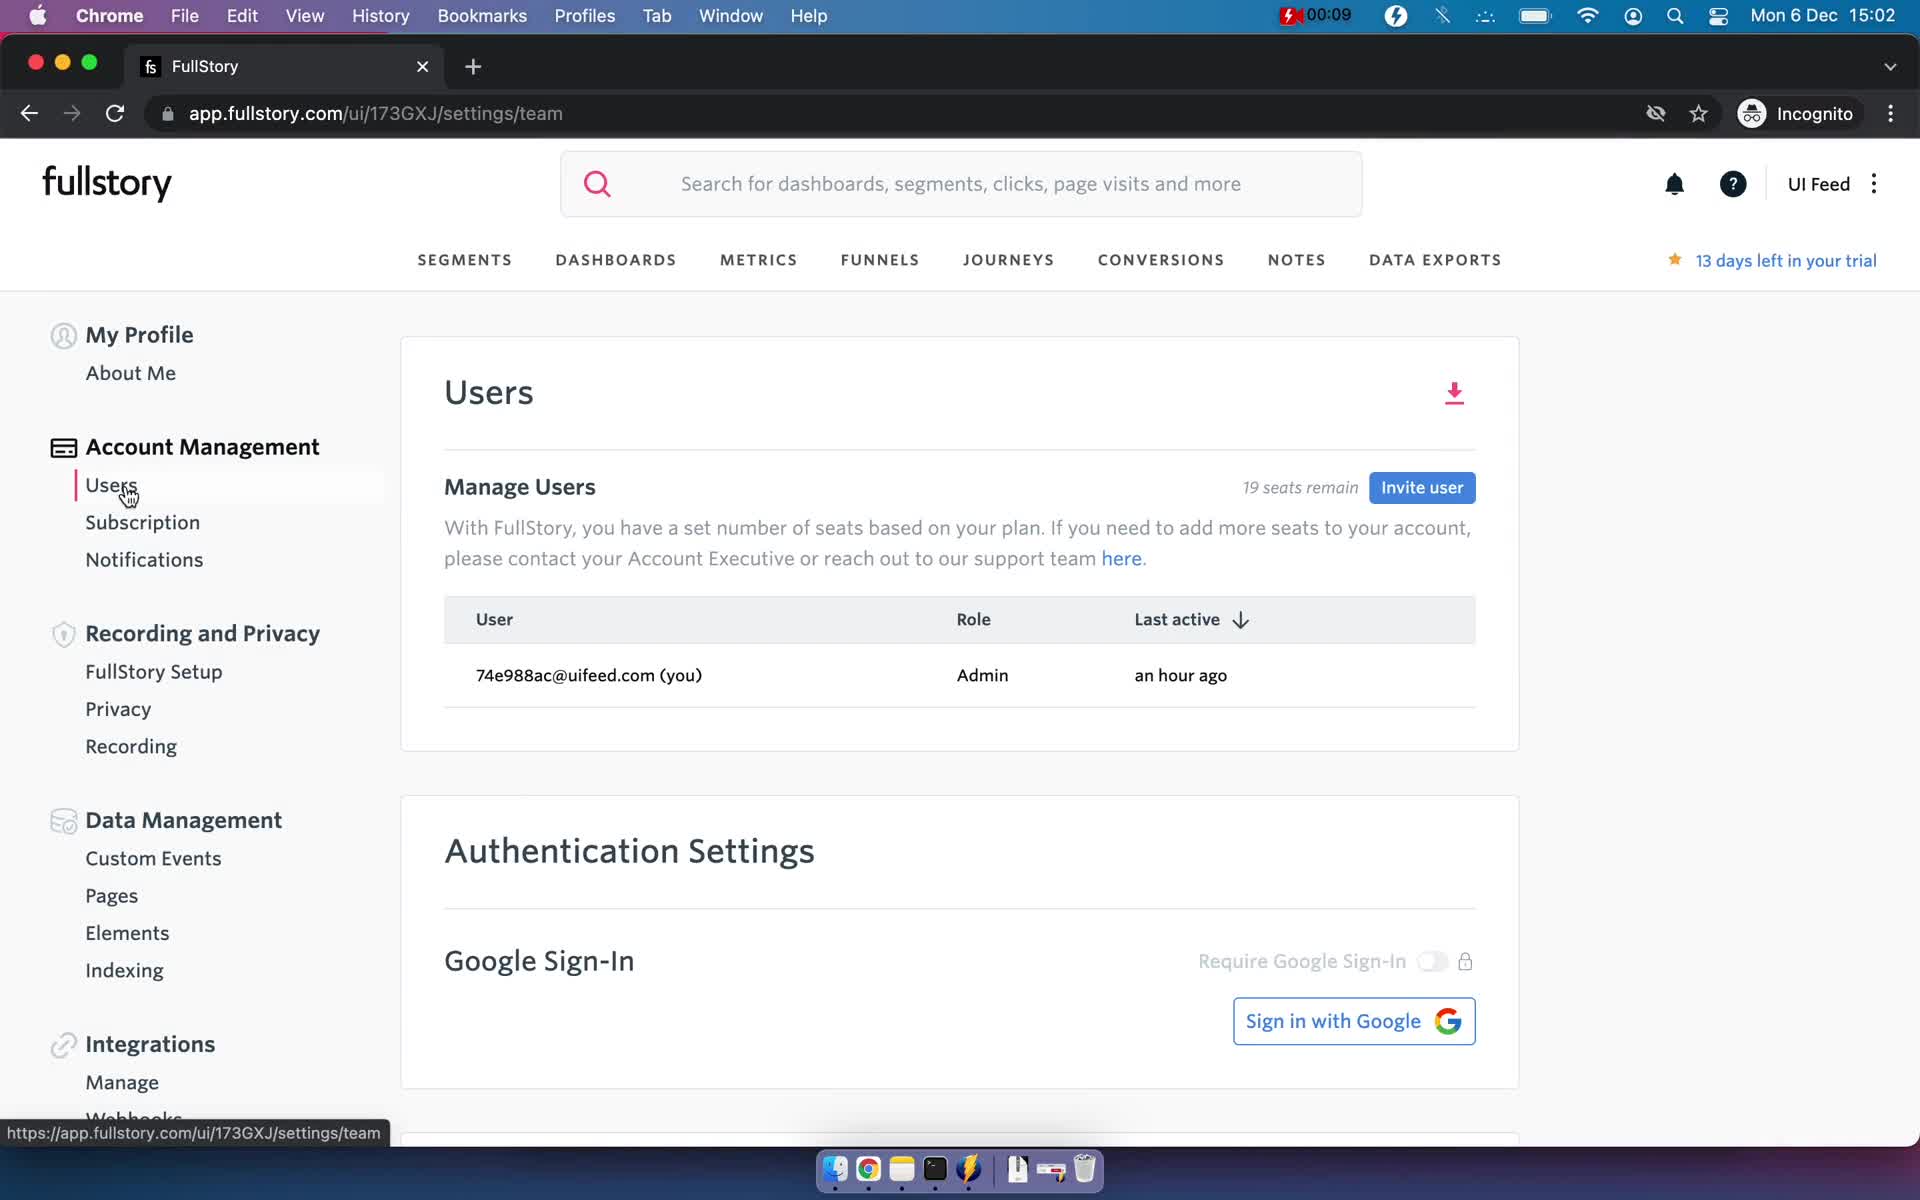Open Notifications settings in sidebar
The image size is (1920, 1200).
point(144,560)
